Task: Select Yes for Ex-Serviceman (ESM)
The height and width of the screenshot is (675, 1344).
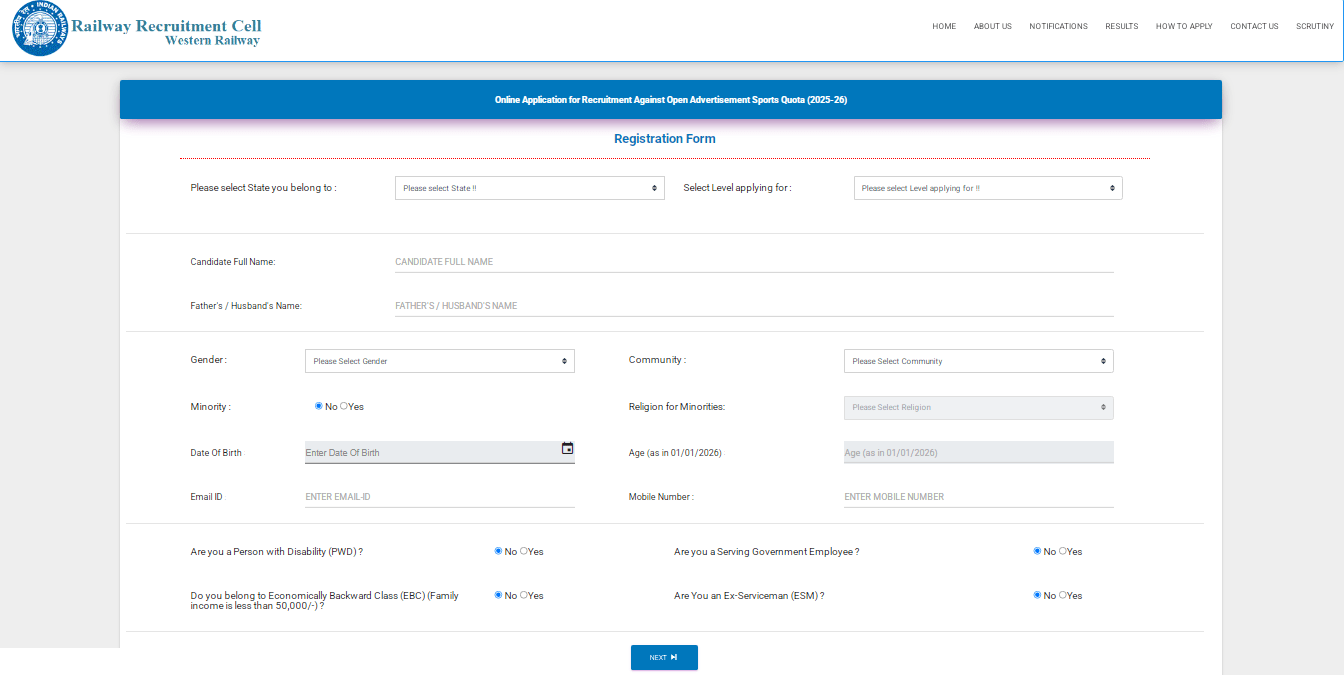Action: tap(1063, 595)
